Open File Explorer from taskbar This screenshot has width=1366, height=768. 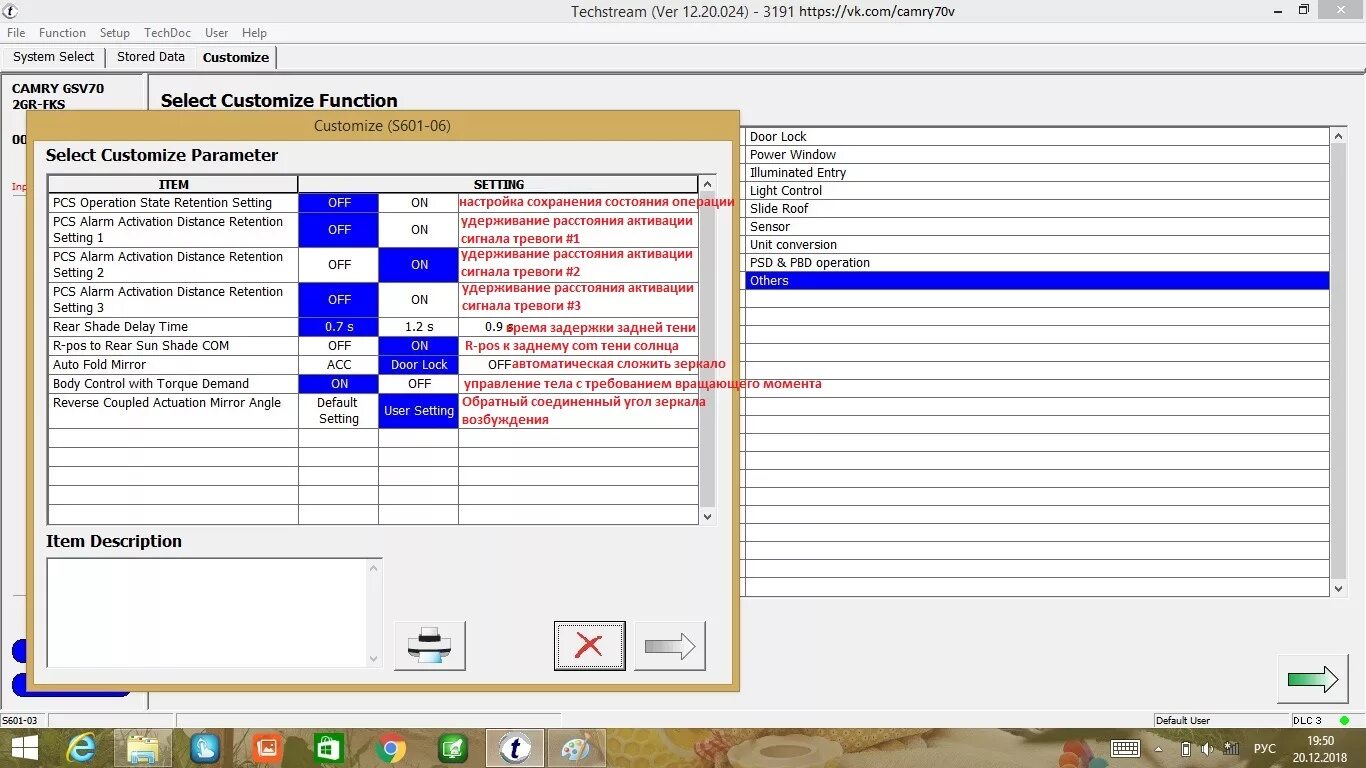coord(142,748)
